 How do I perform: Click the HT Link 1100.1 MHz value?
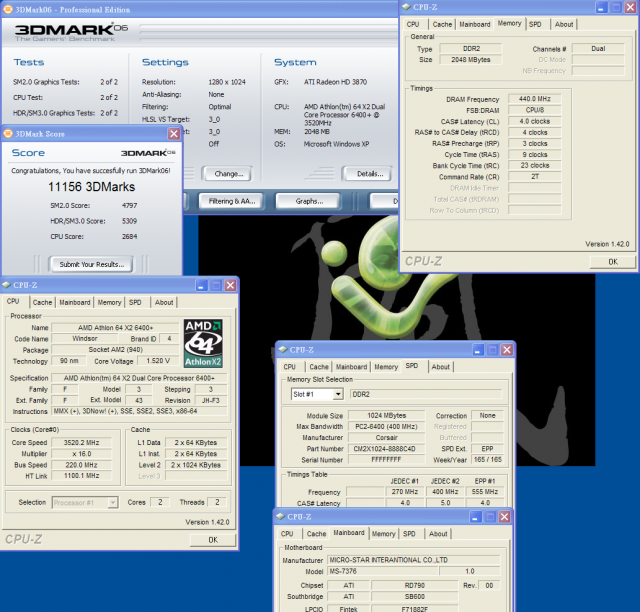tap(82, 476)
